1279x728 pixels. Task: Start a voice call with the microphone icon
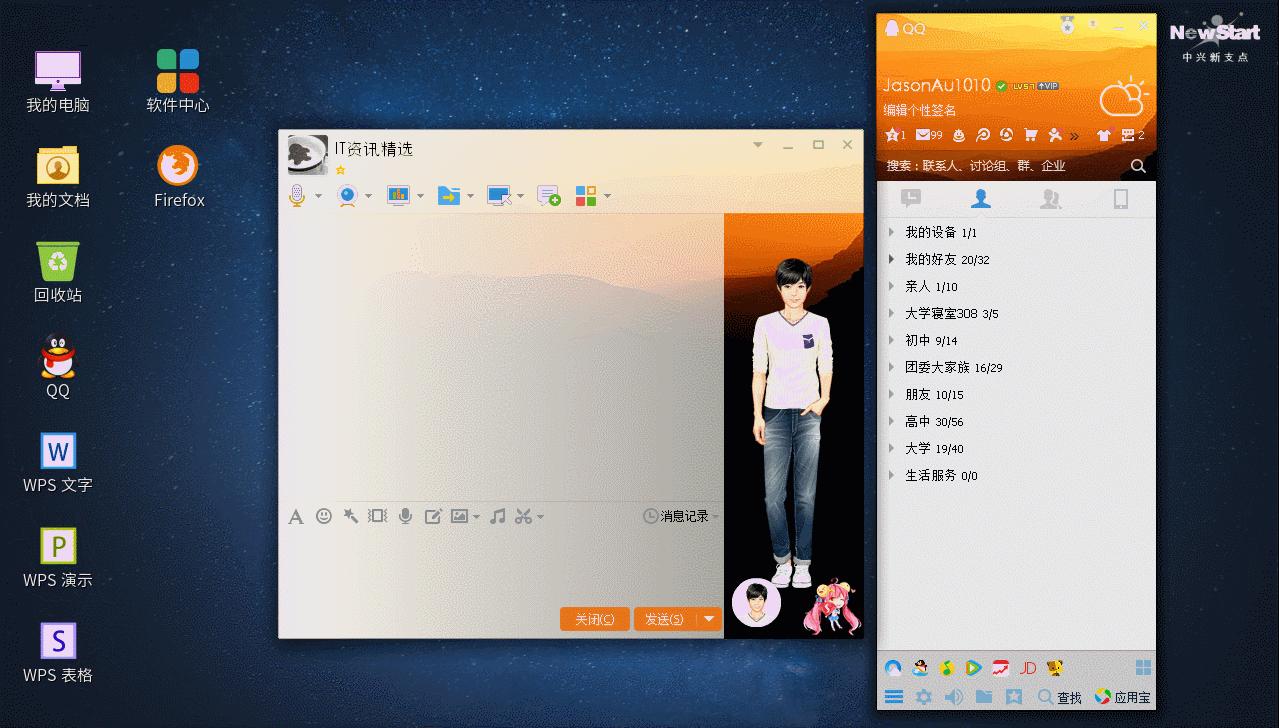tap(296, 195)
